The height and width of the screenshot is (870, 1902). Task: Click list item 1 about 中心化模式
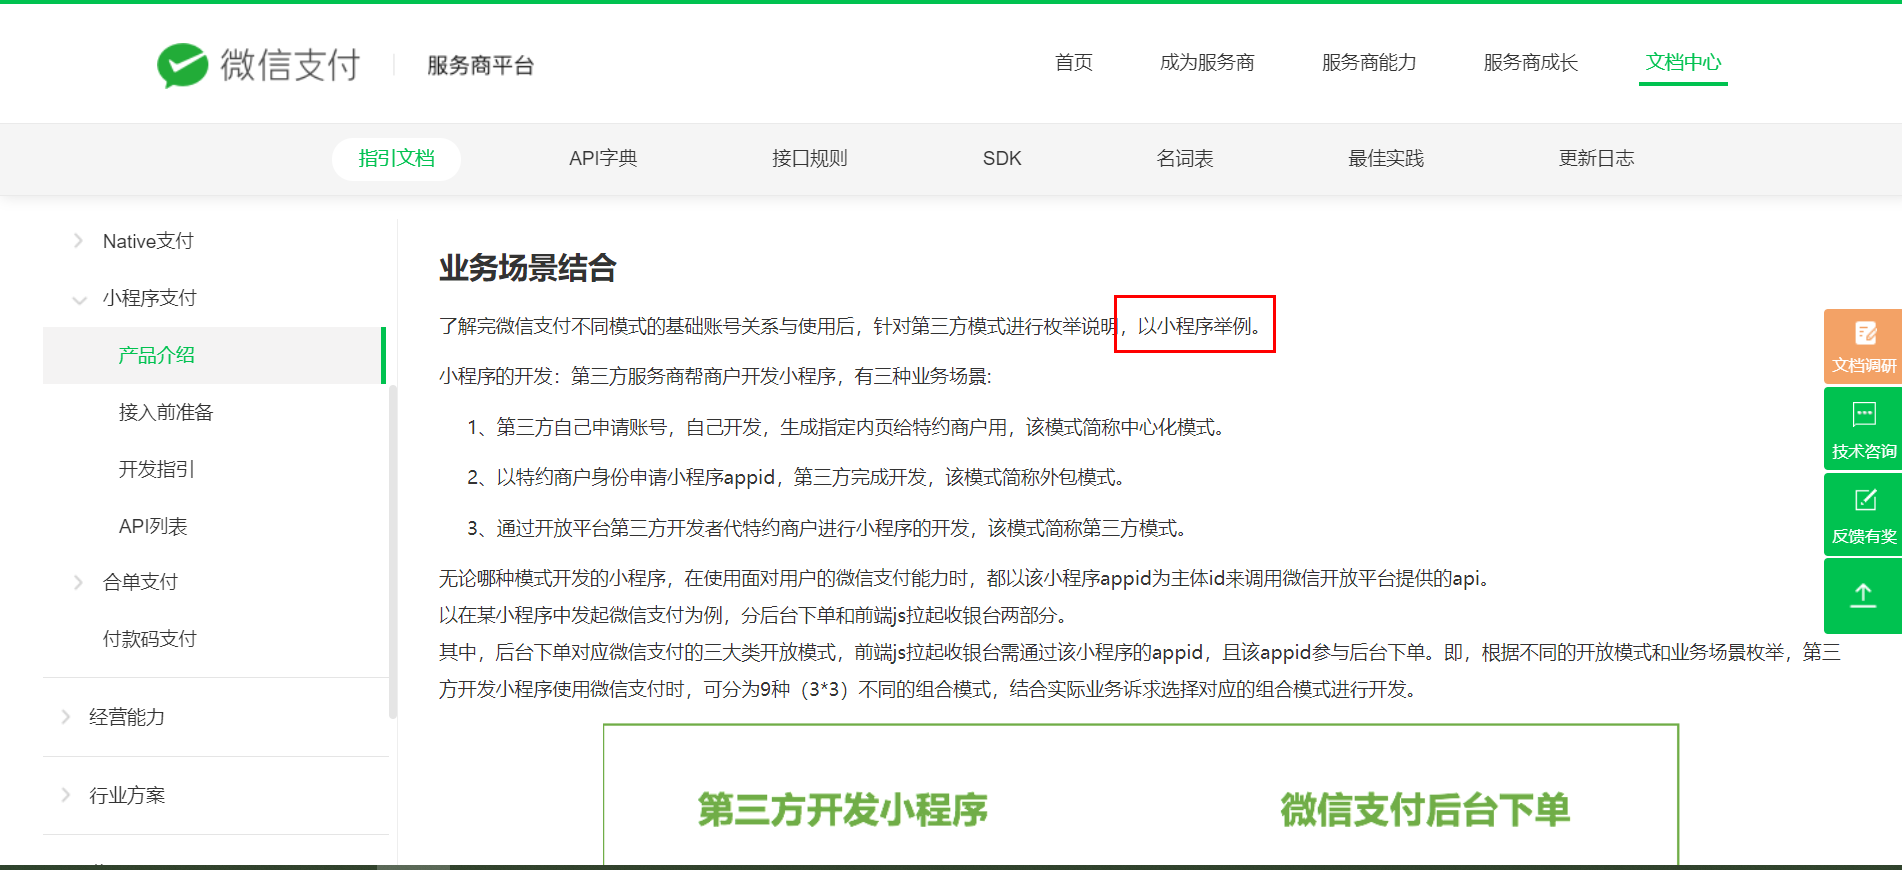click(x=846, y=428)
